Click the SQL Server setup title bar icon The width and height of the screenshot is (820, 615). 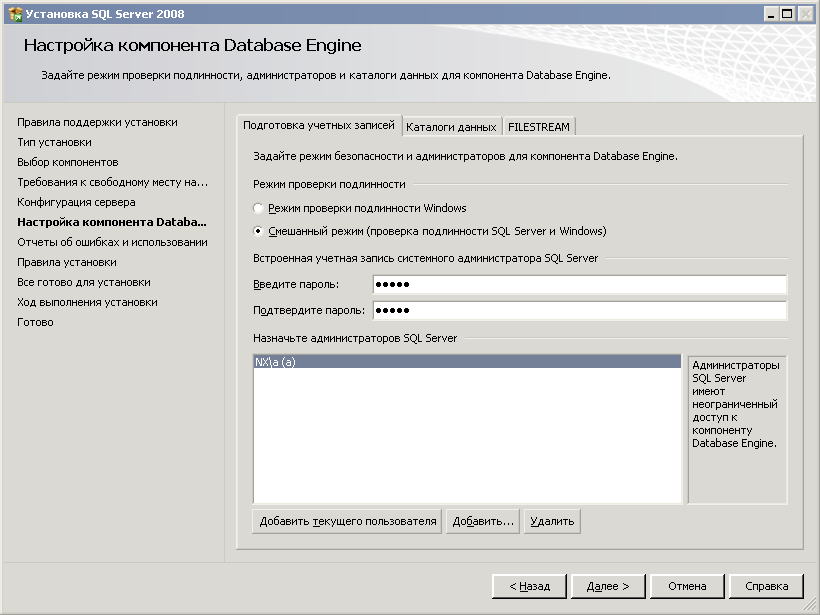tap(15, 14)
